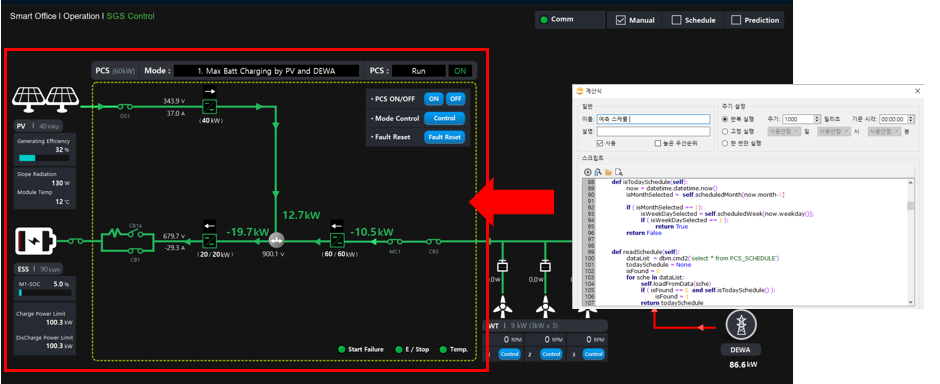Click the DEWA grid tower icon
The image size is (940, 384).
point(740,326)
